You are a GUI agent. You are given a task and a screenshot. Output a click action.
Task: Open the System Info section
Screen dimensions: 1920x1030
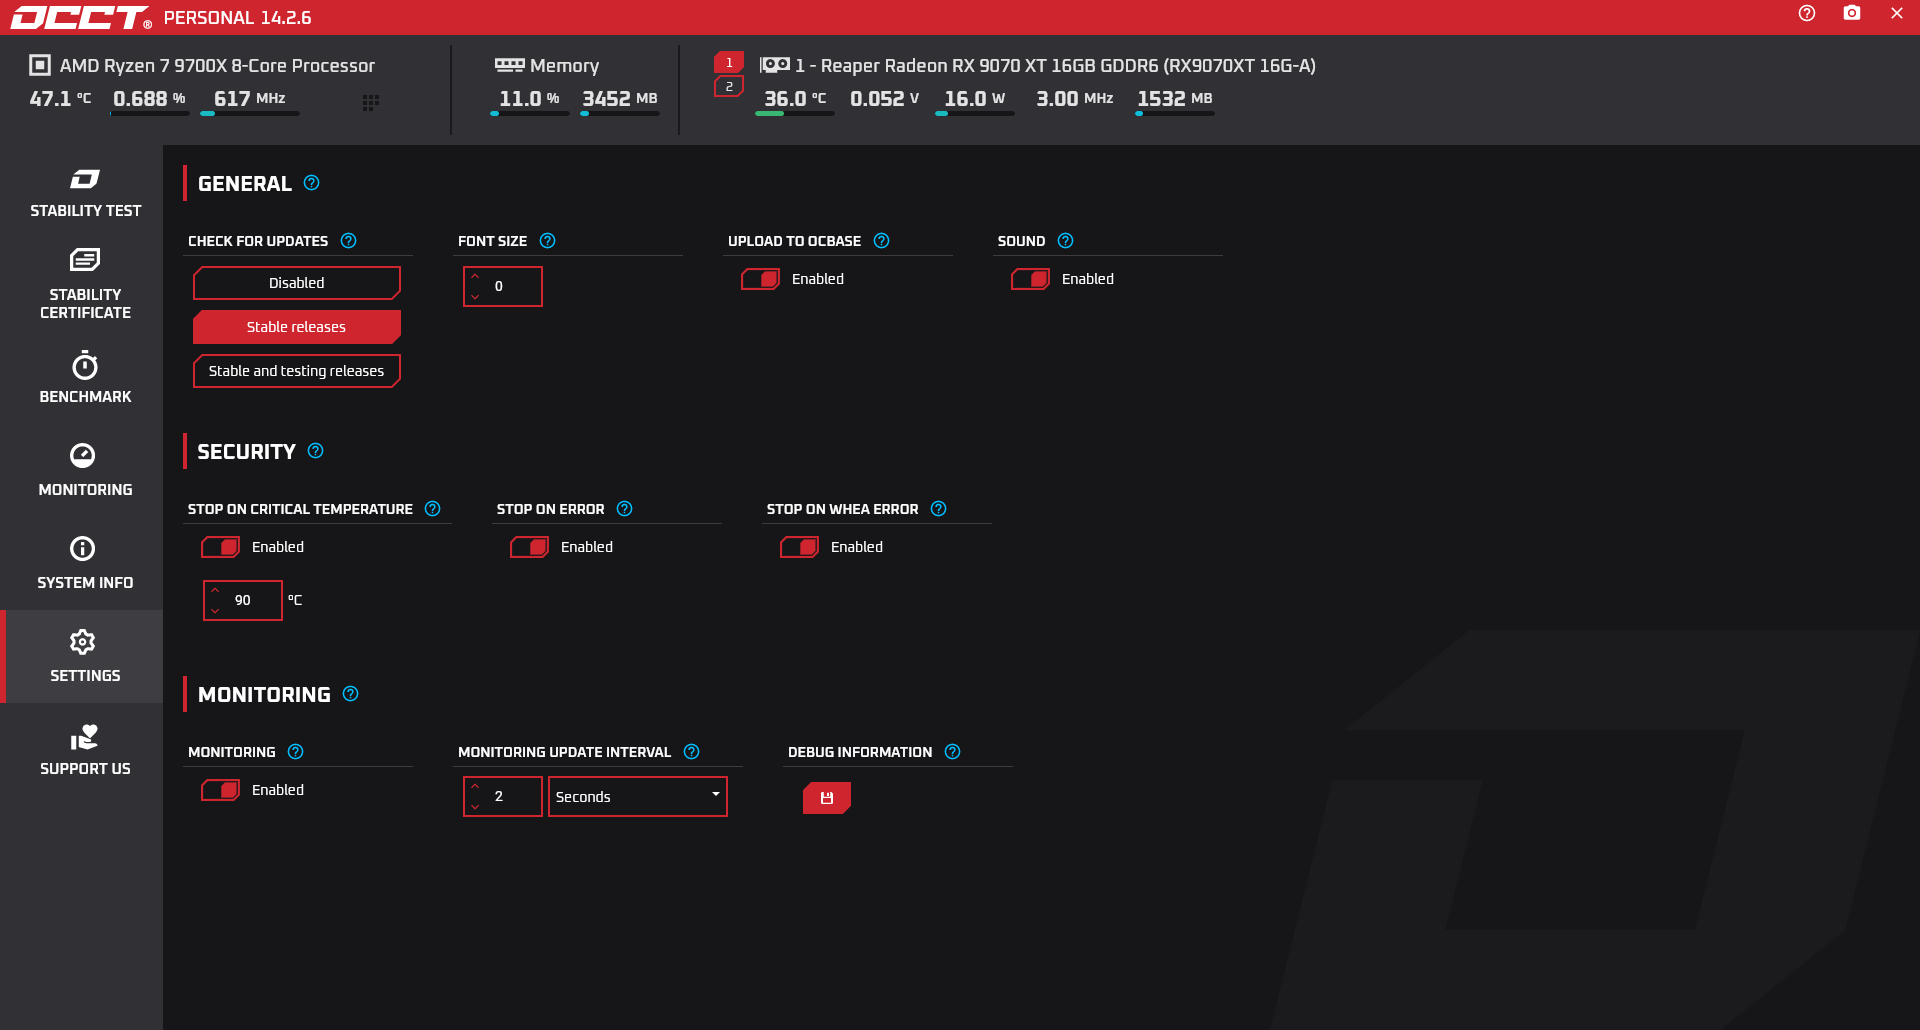click(x=85, y=563)
